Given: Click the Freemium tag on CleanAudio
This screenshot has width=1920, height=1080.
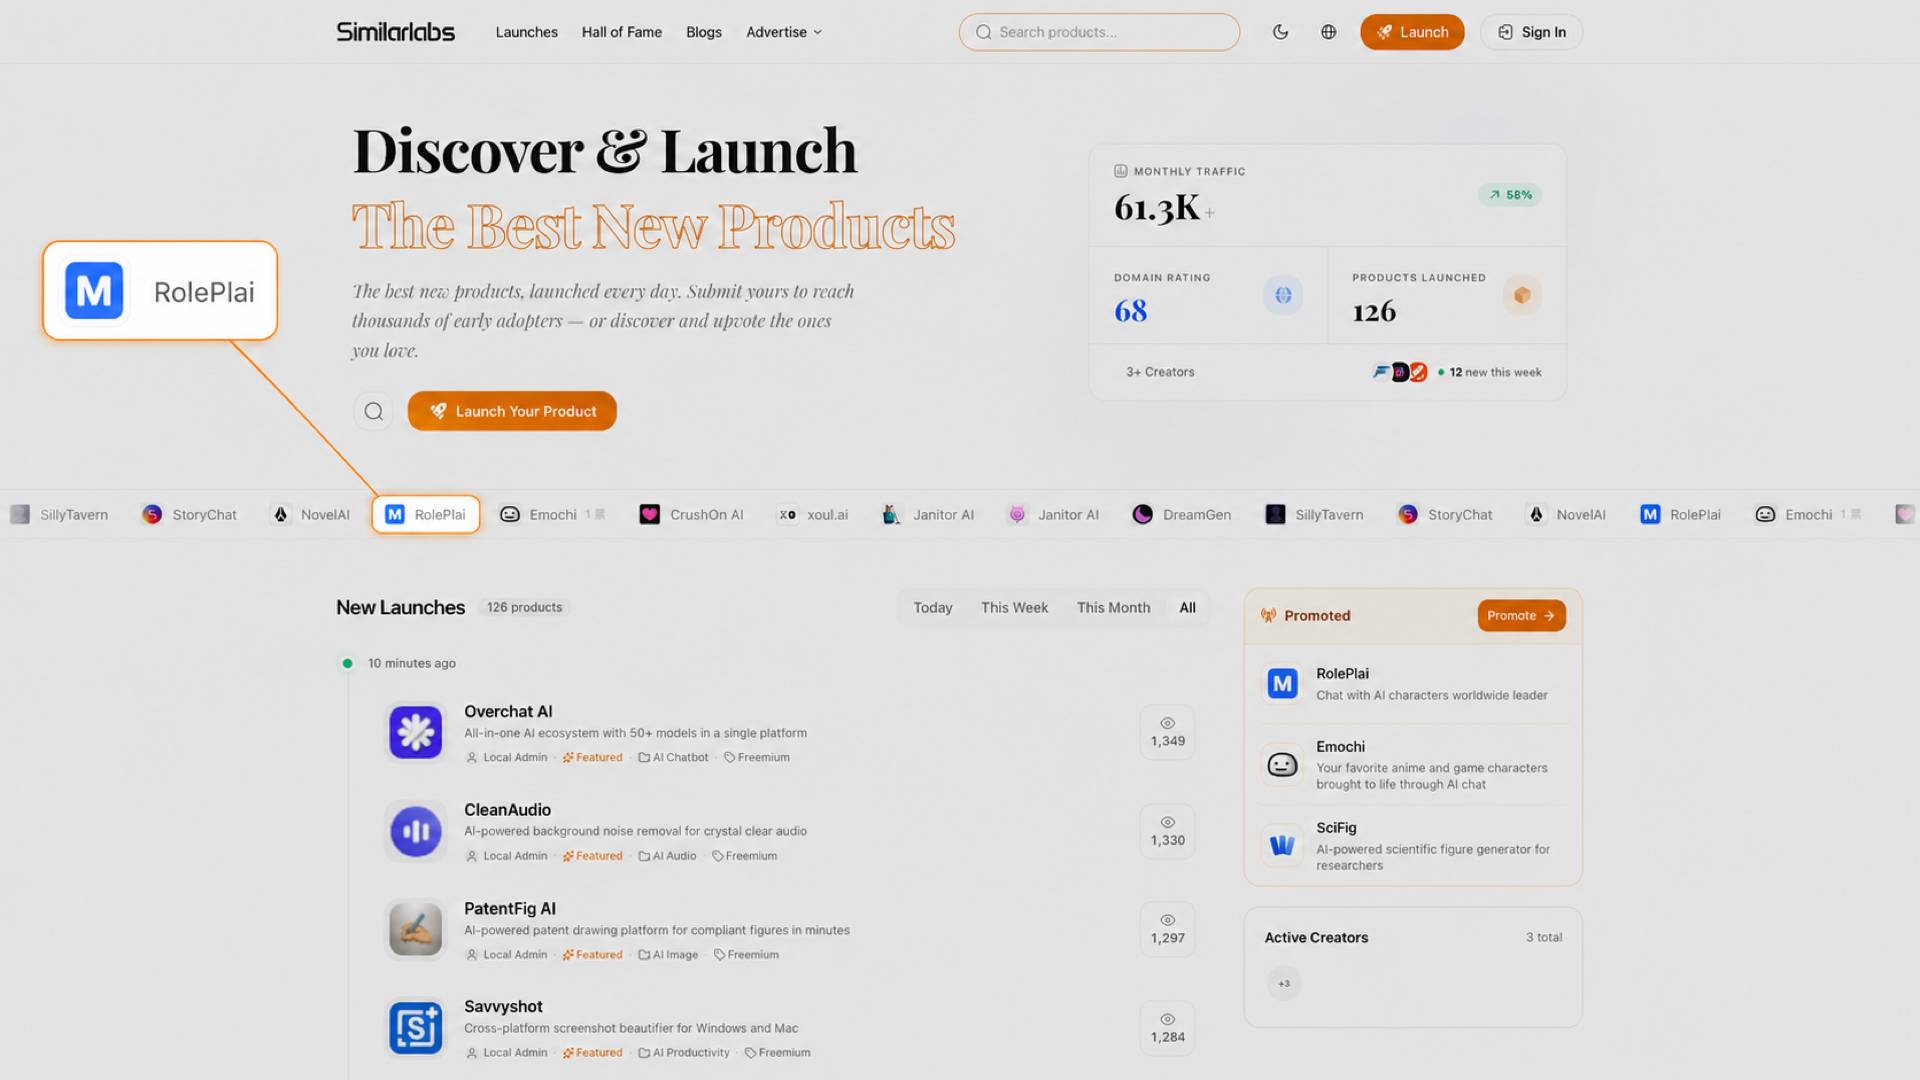Looking at the screenshot, I should point(744,856).
